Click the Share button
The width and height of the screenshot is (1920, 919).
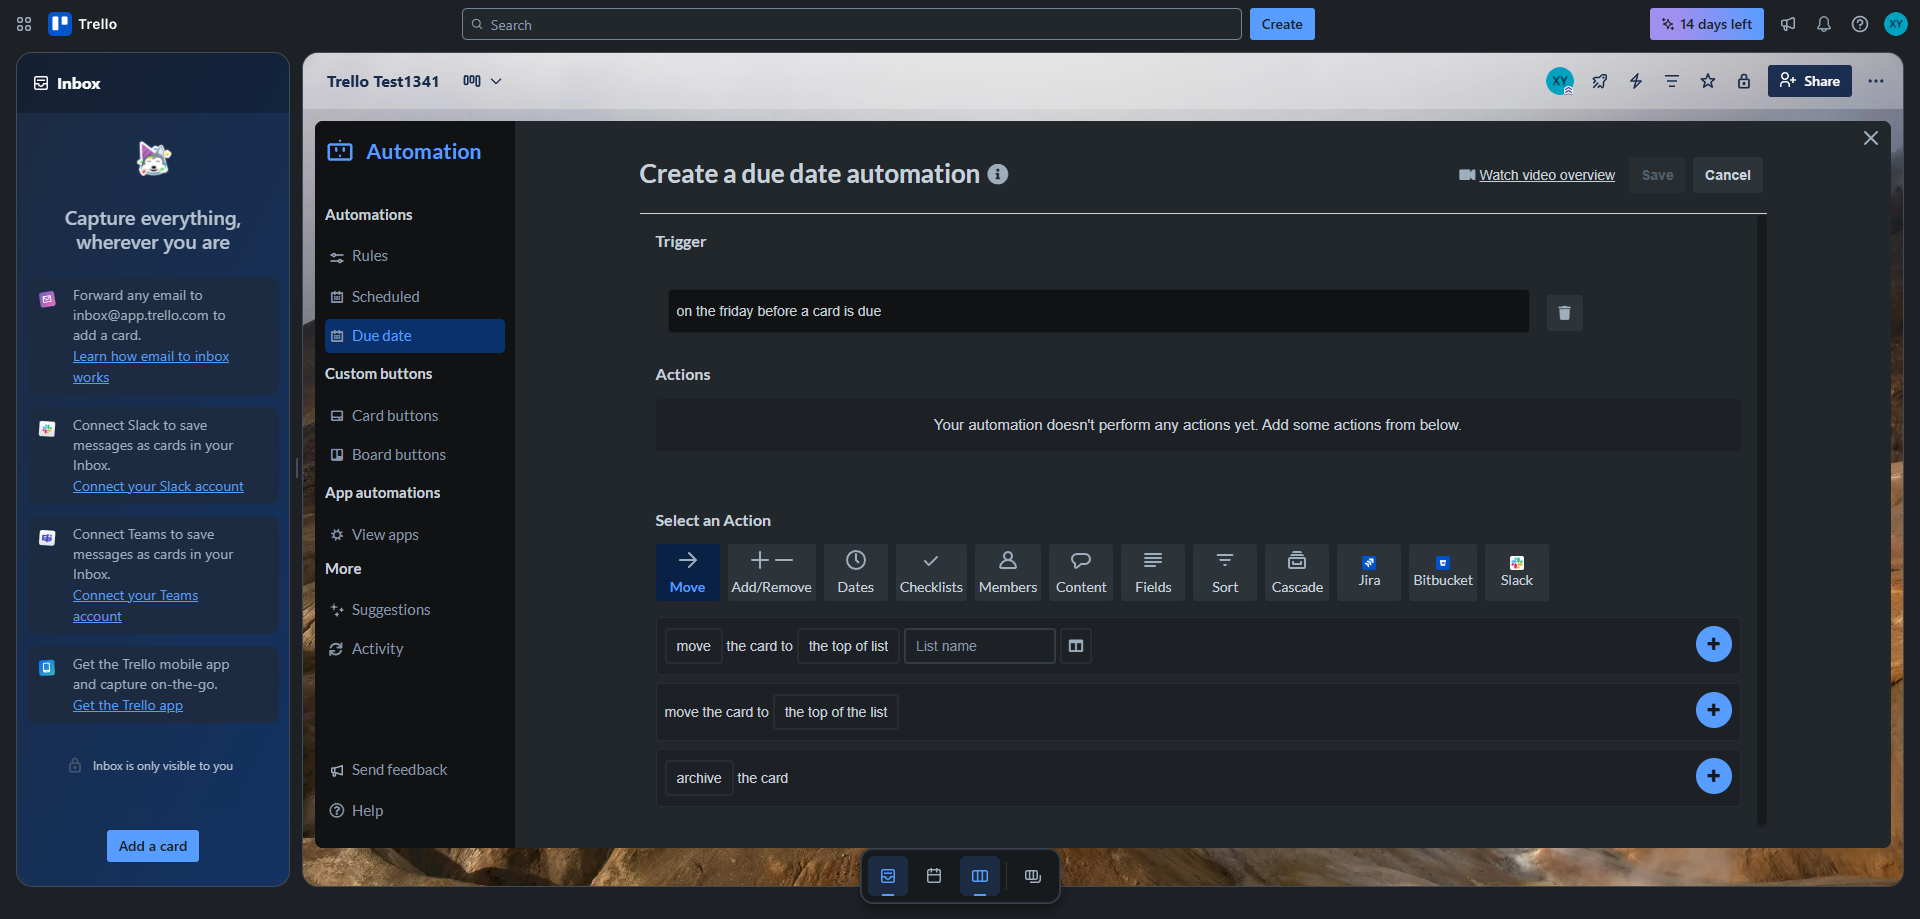[x=1810, y=81]
